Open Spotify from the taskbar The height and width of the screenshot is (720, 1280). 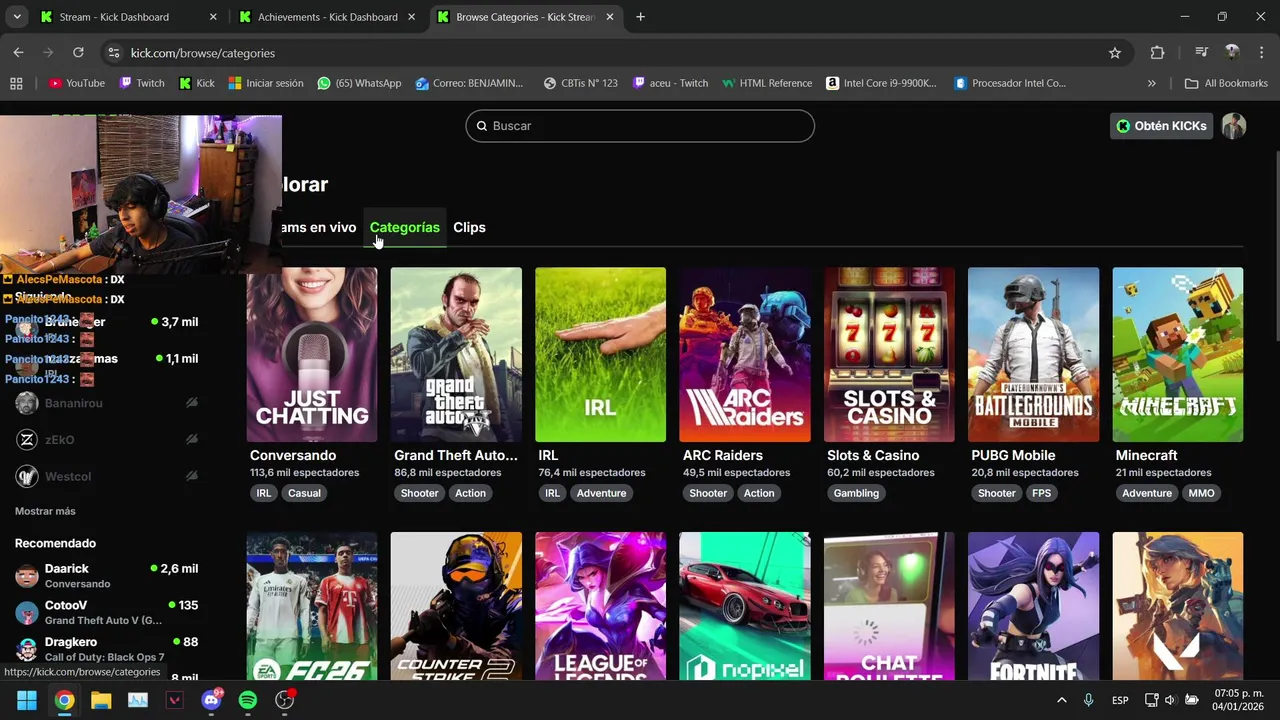point(248,700)
